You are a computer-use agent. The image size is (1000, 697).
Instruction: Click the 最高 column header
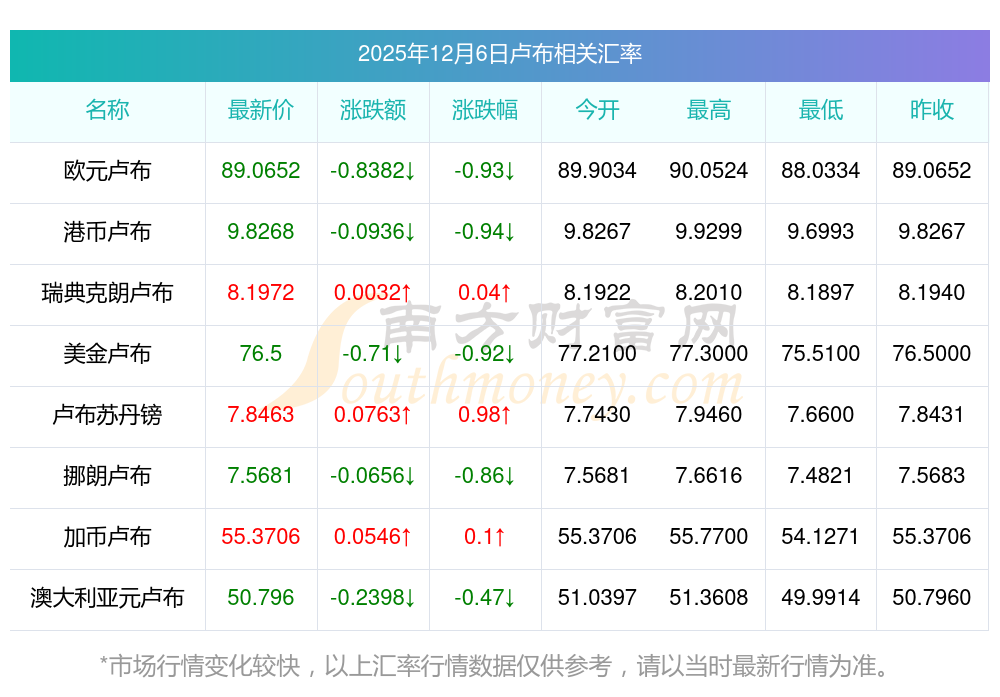(709, 110)
